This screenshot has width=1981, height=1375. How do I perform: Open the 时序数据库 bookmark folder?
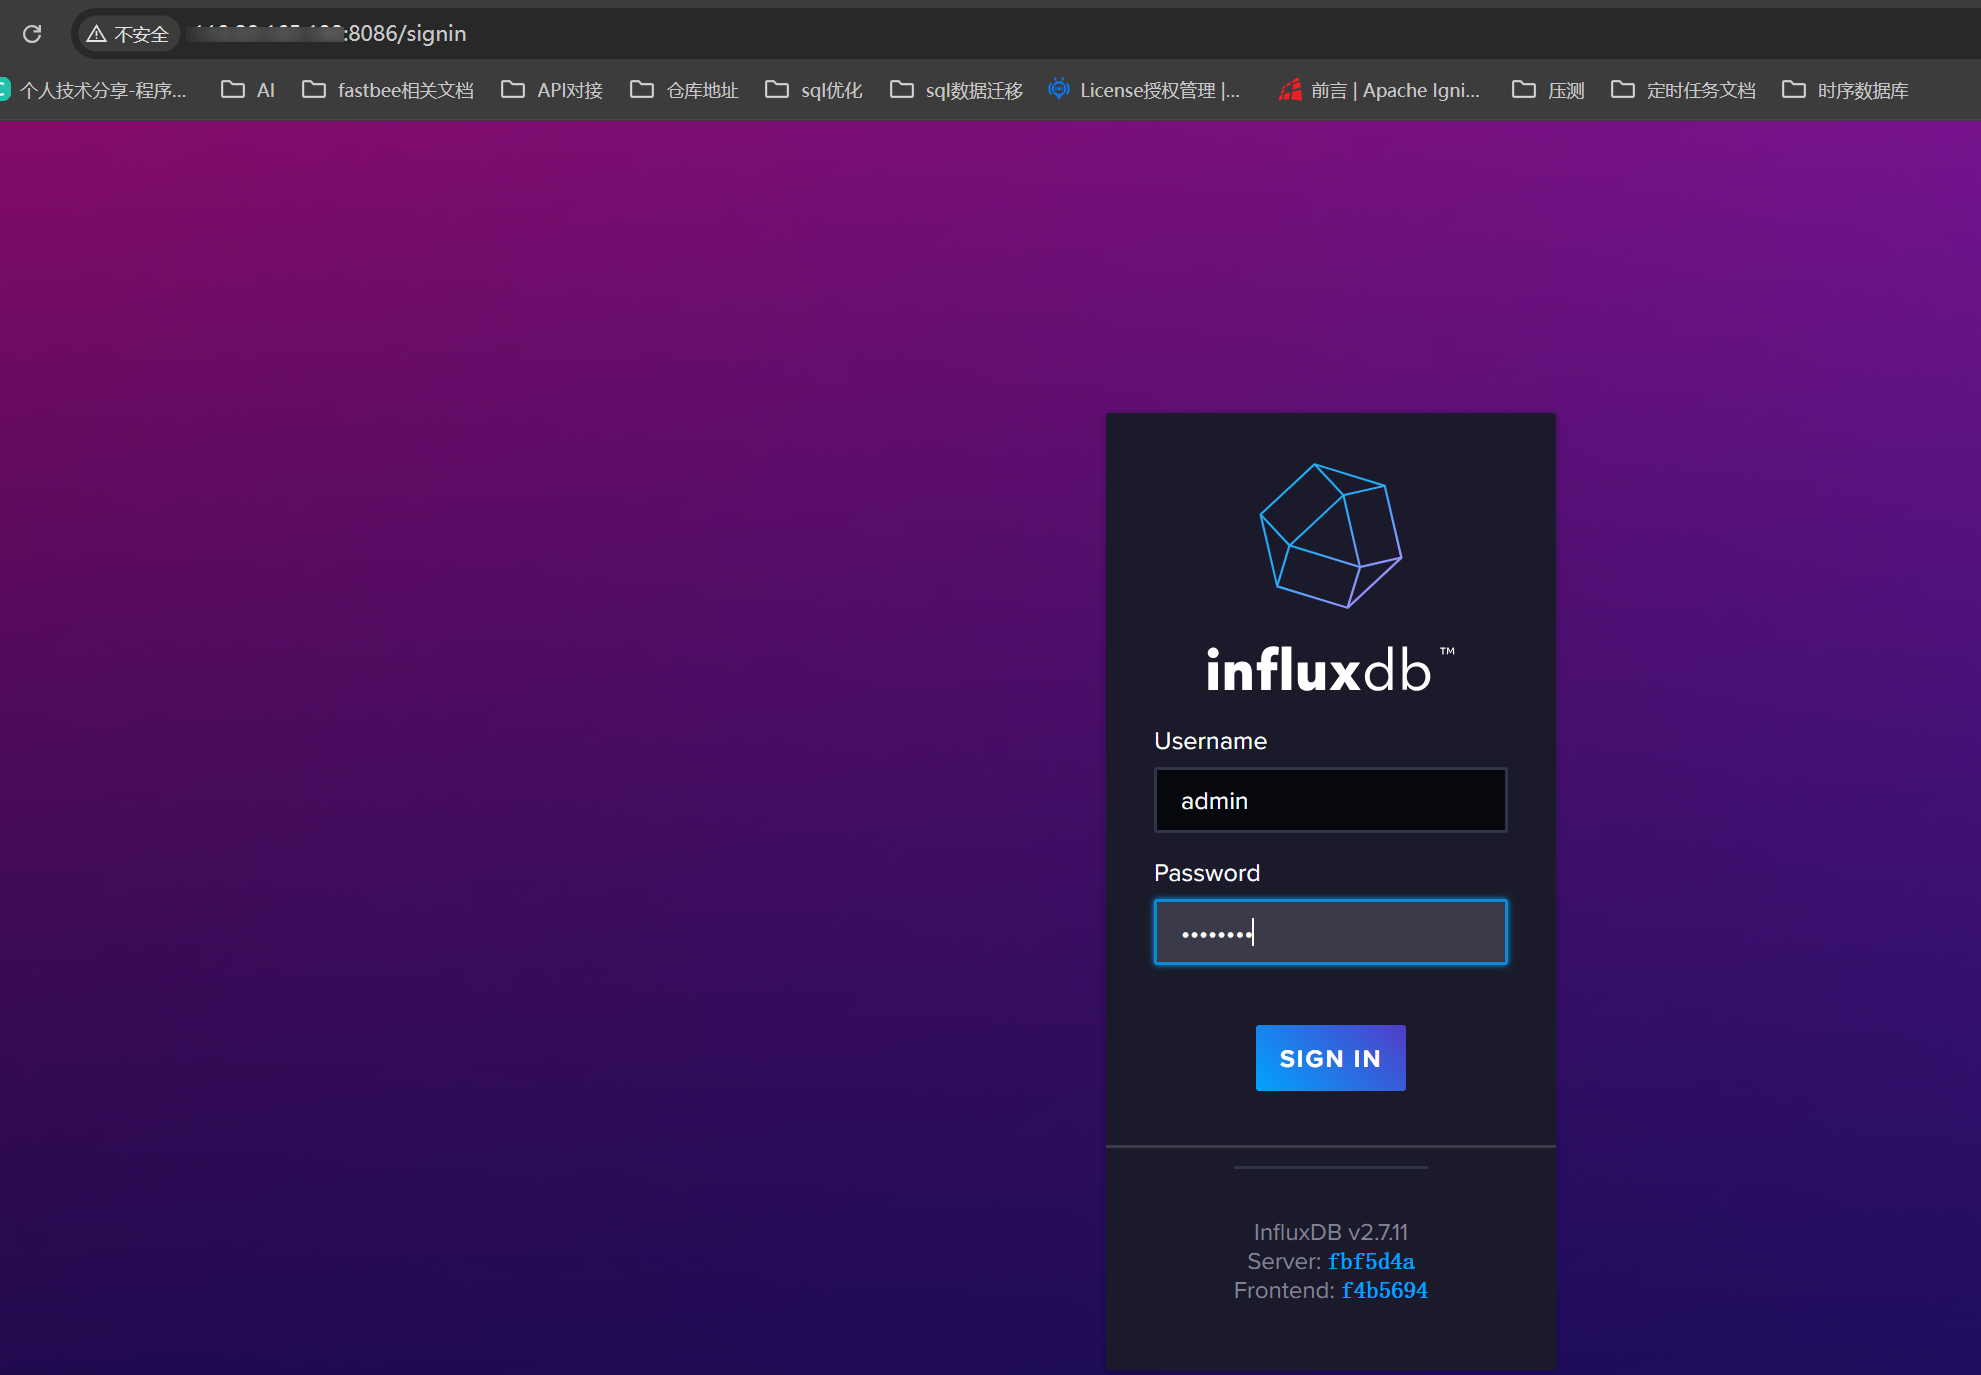[1845, 90]
